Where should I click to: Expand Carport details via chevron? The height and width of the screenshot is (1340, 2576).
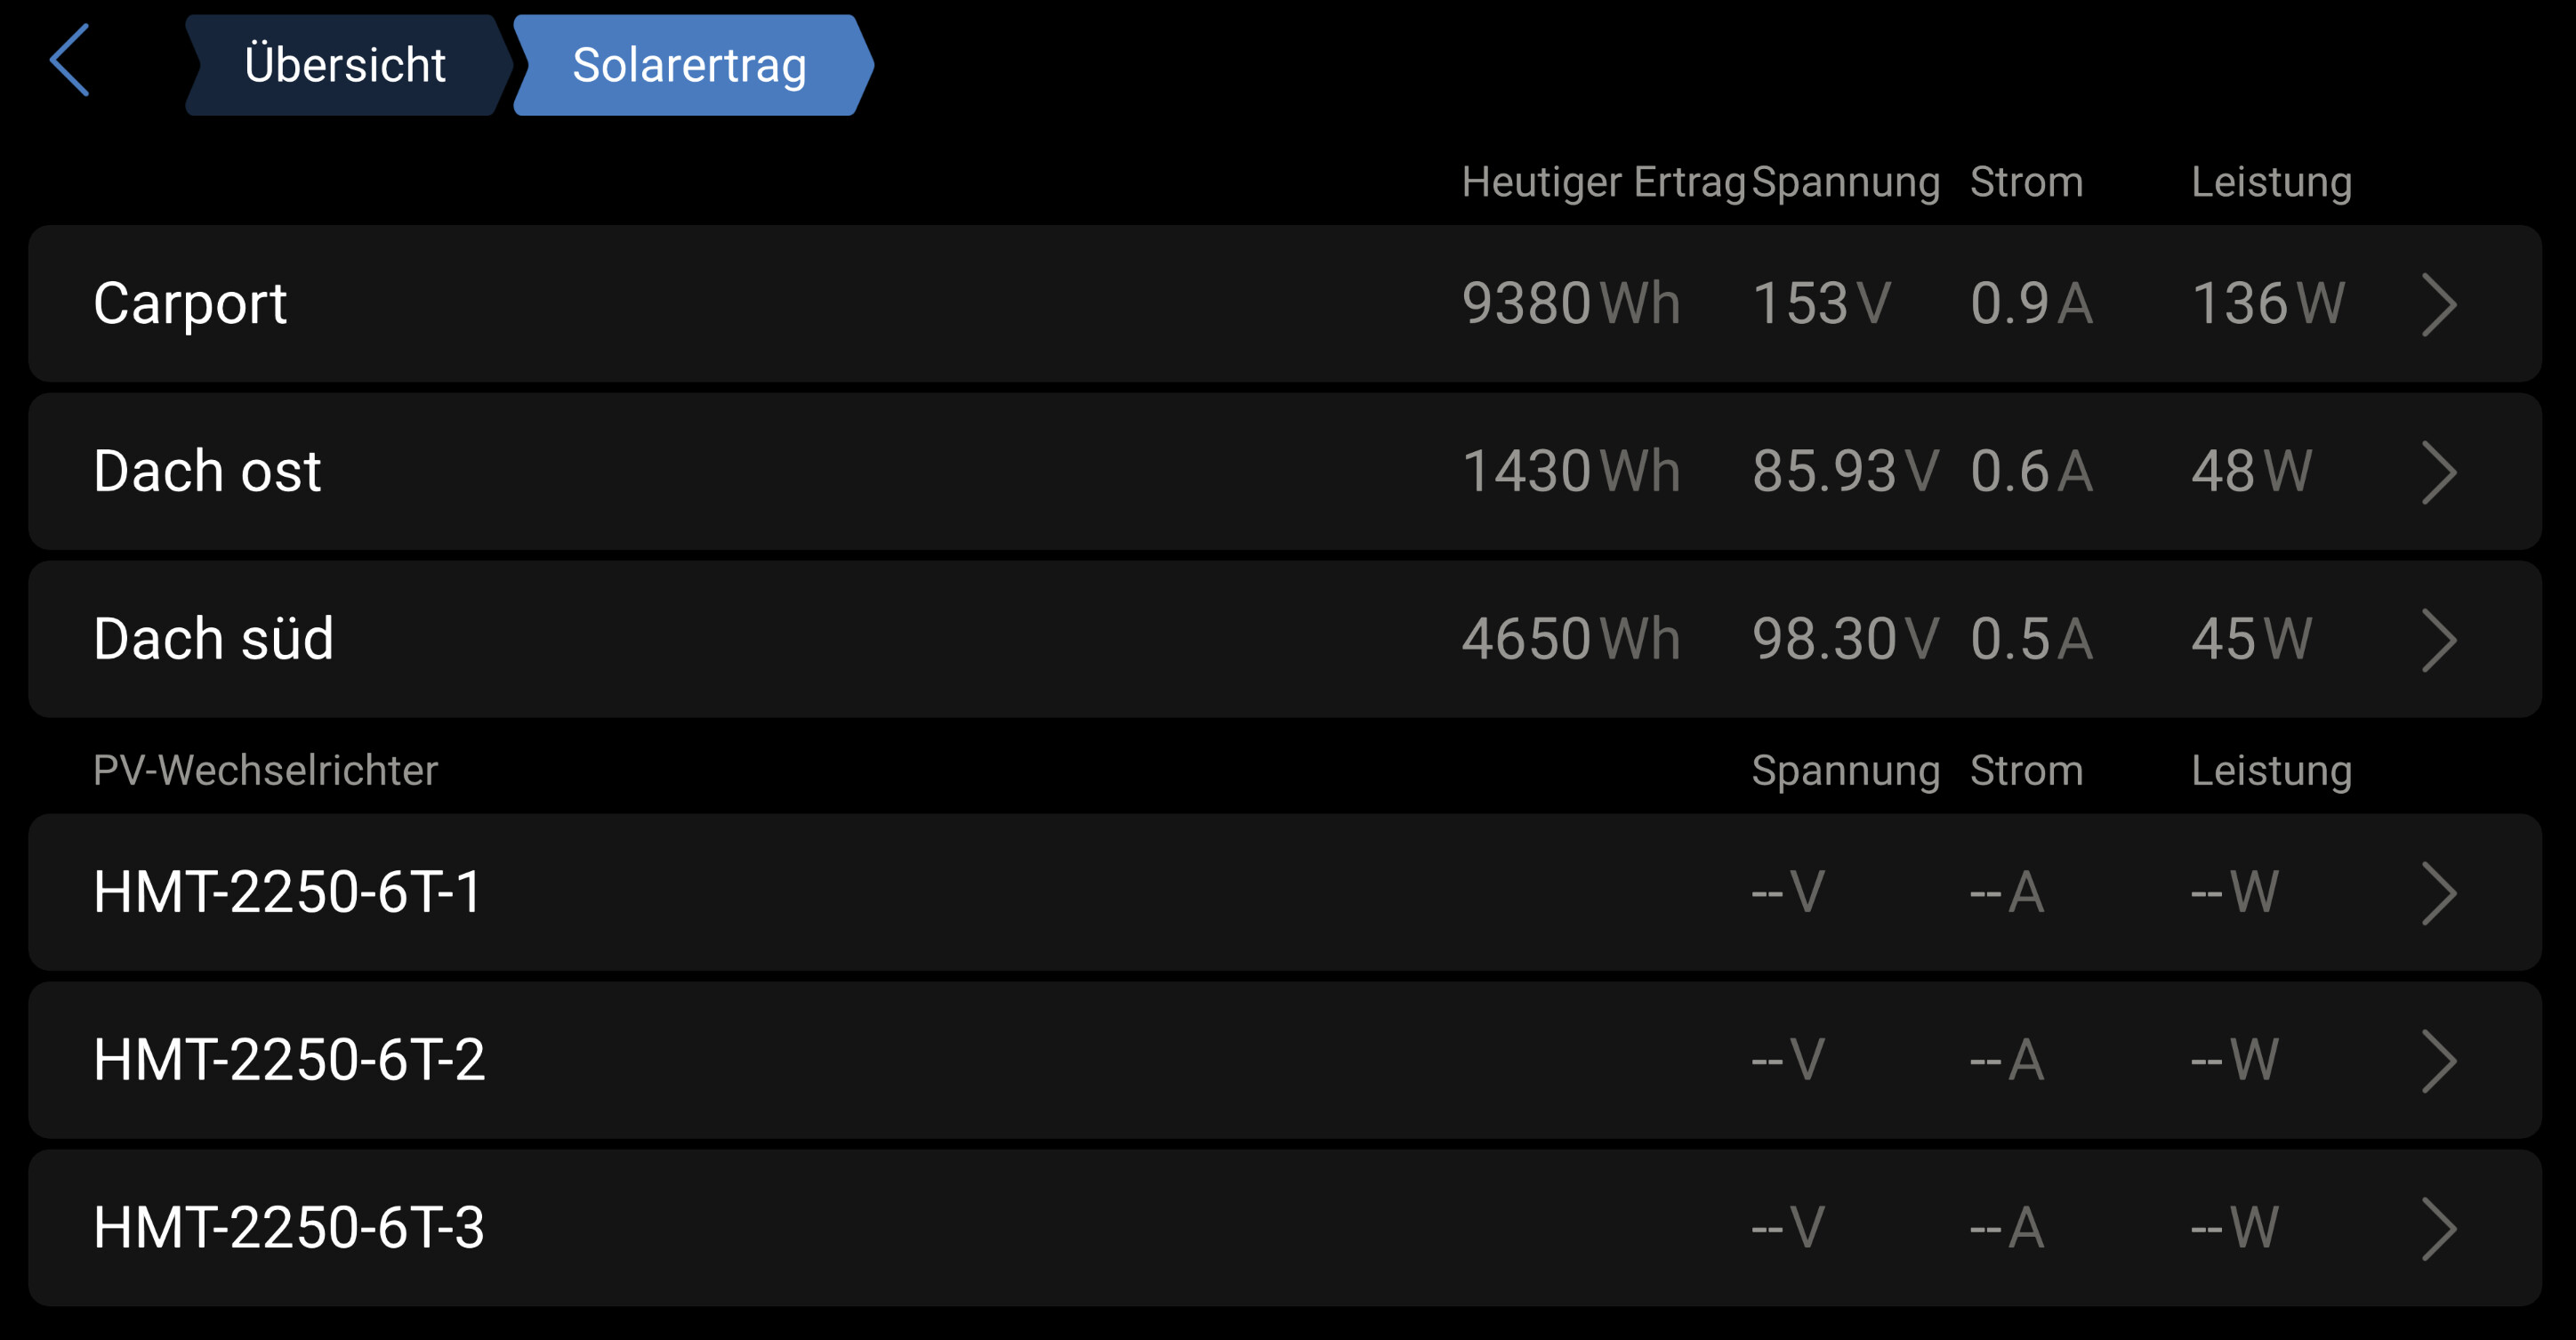coord(2438,304)
